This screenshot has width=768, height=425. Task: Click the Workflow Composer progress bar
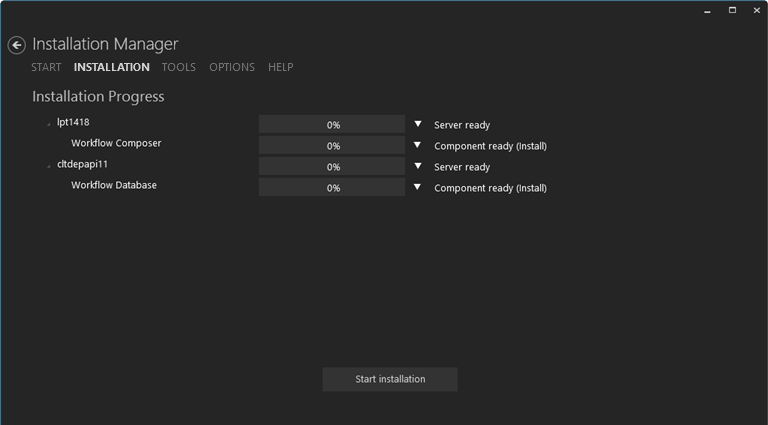pyautogui.click(x=332, y=146)
